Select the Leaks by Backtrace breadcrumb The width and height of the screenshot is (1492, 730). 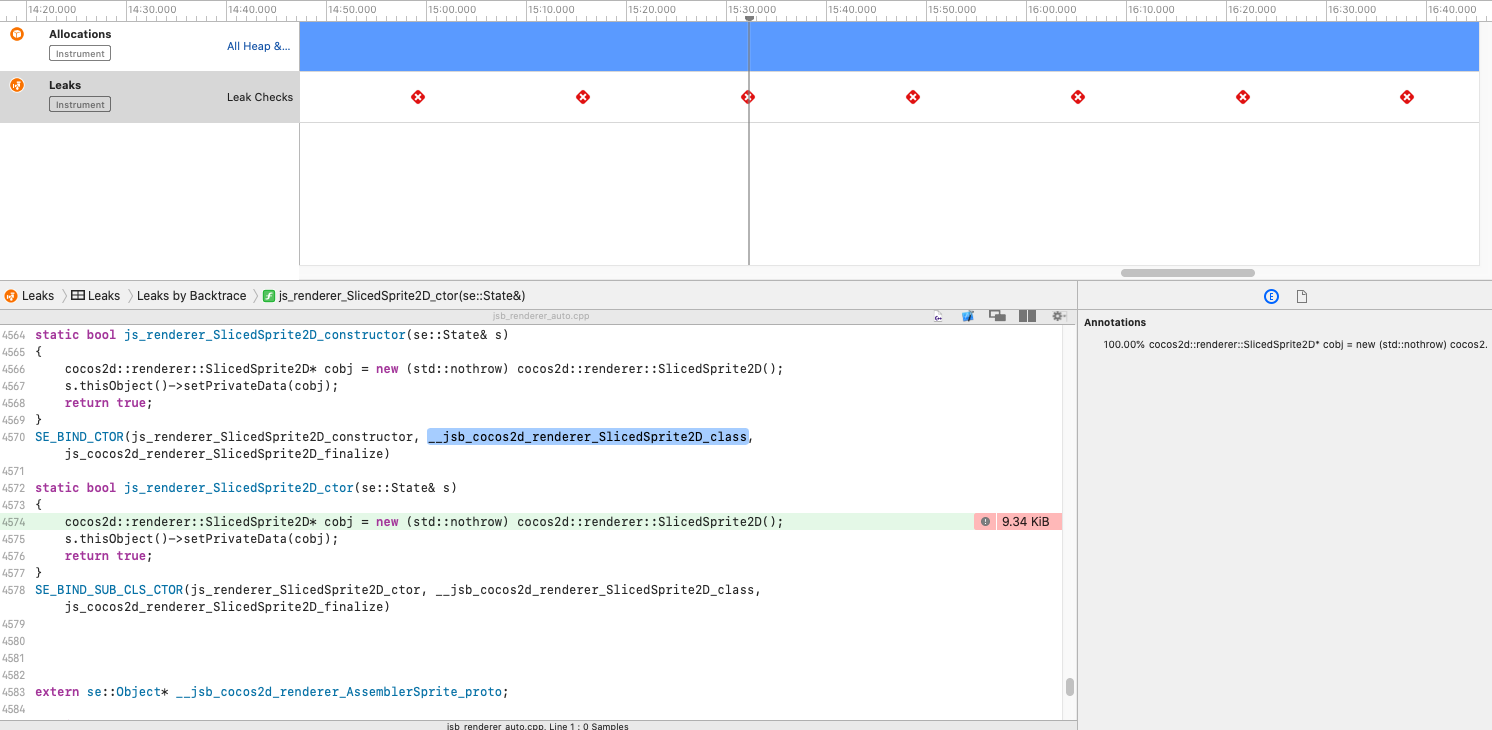(x=191, y=296)
